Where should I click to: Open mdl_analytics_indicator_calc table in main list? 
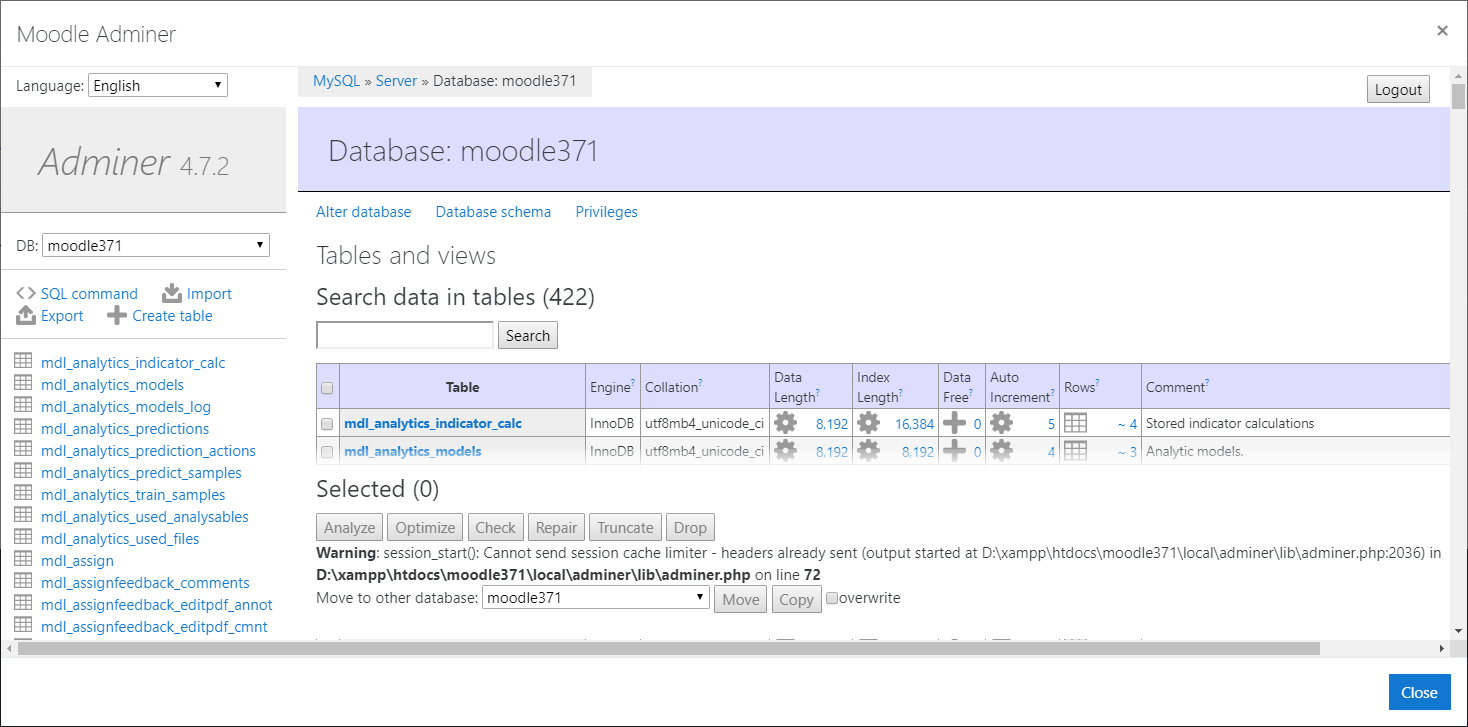pos(433,423)
